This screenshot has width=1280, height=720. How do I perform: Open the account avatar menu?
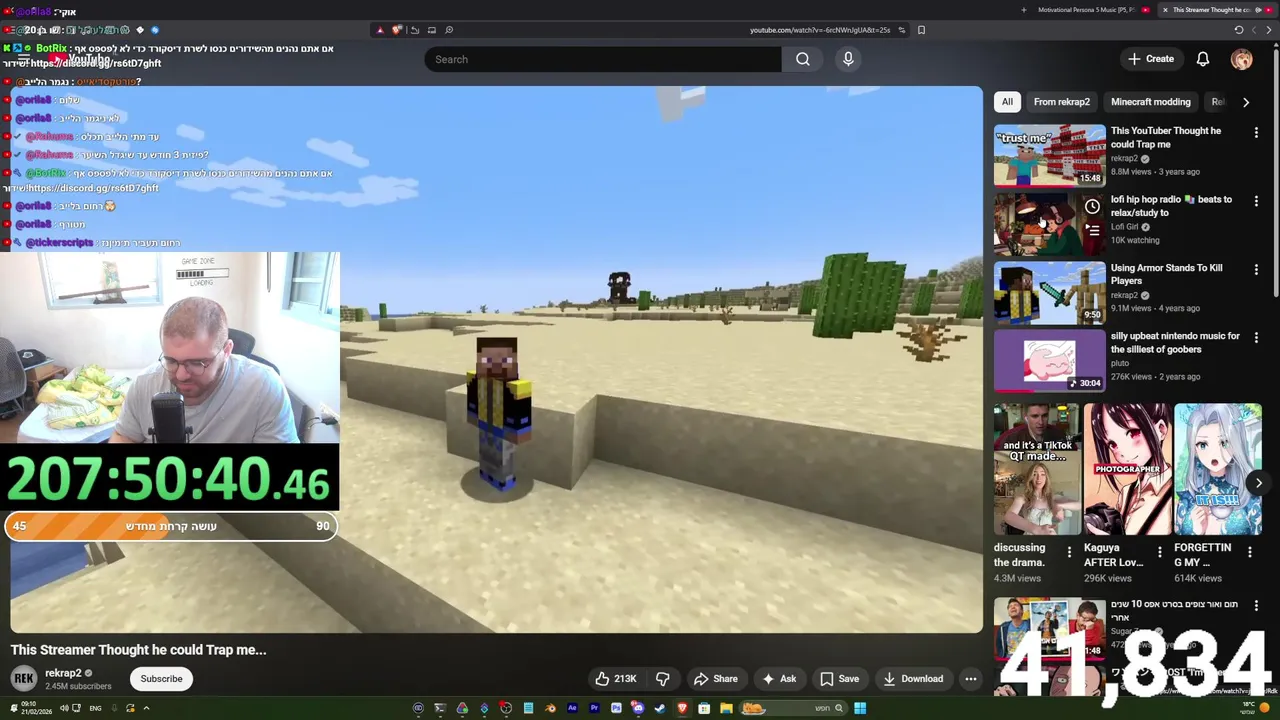1241,59
